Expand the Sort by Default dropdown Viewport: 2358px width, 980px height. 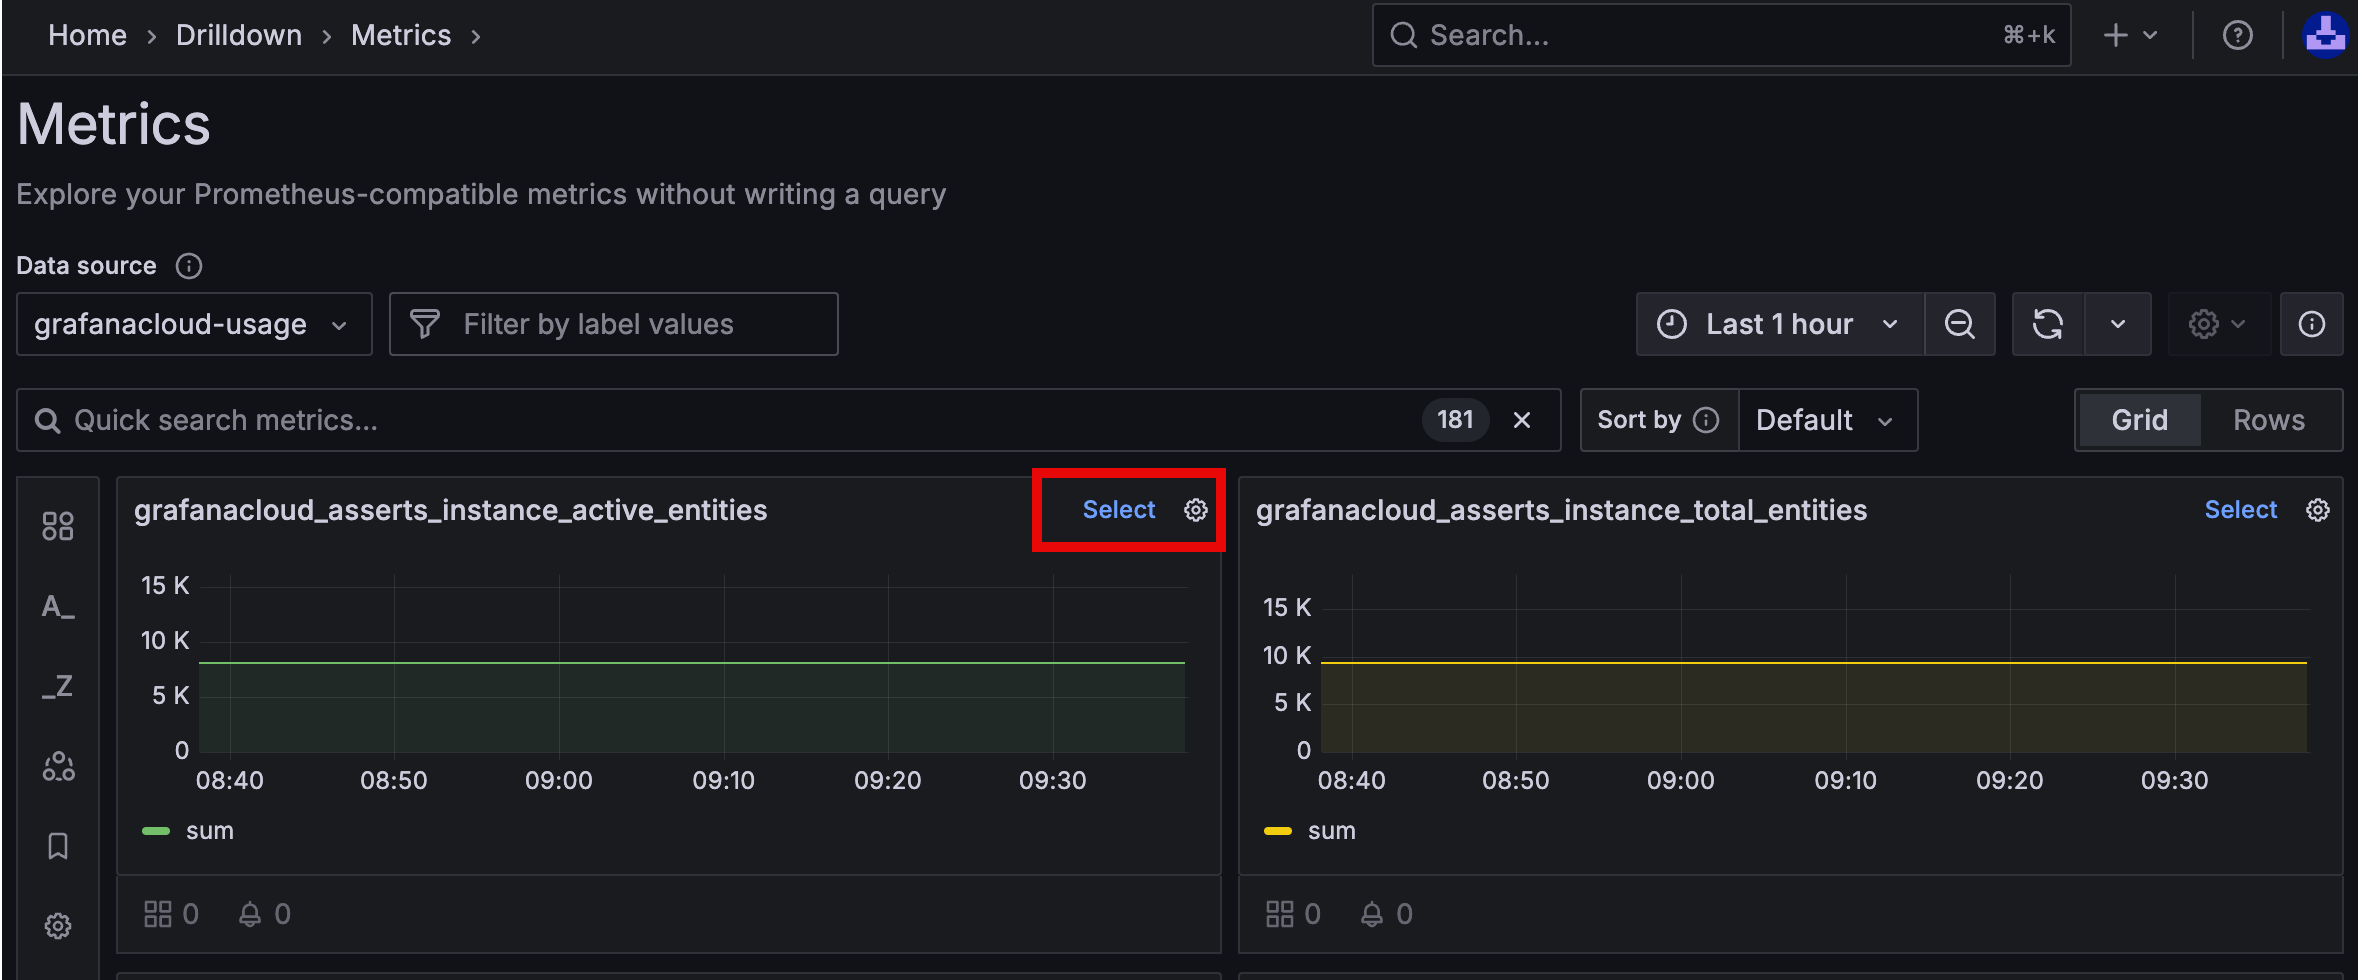[x=1826, y=420]
